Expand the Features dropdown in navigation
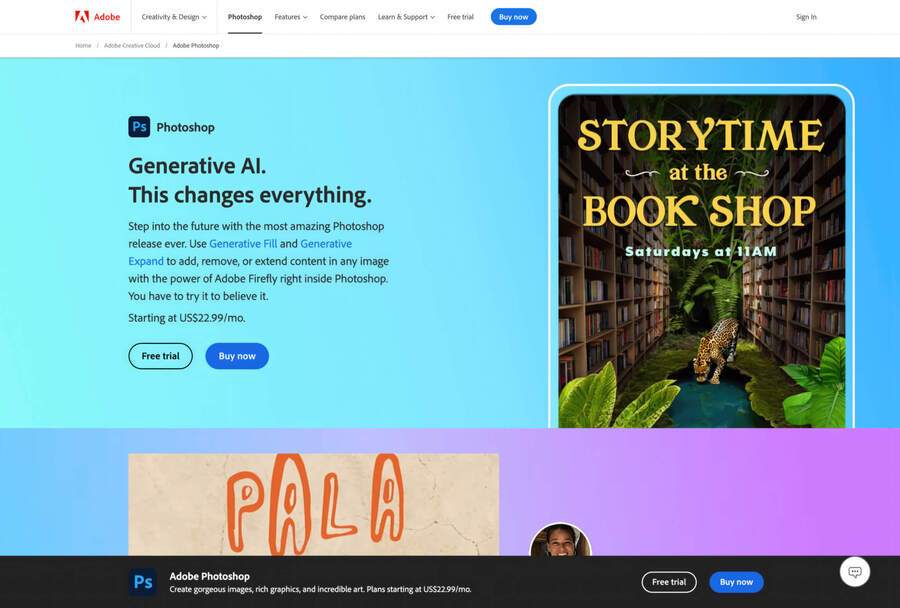900x608 pixels. (290, 17)
